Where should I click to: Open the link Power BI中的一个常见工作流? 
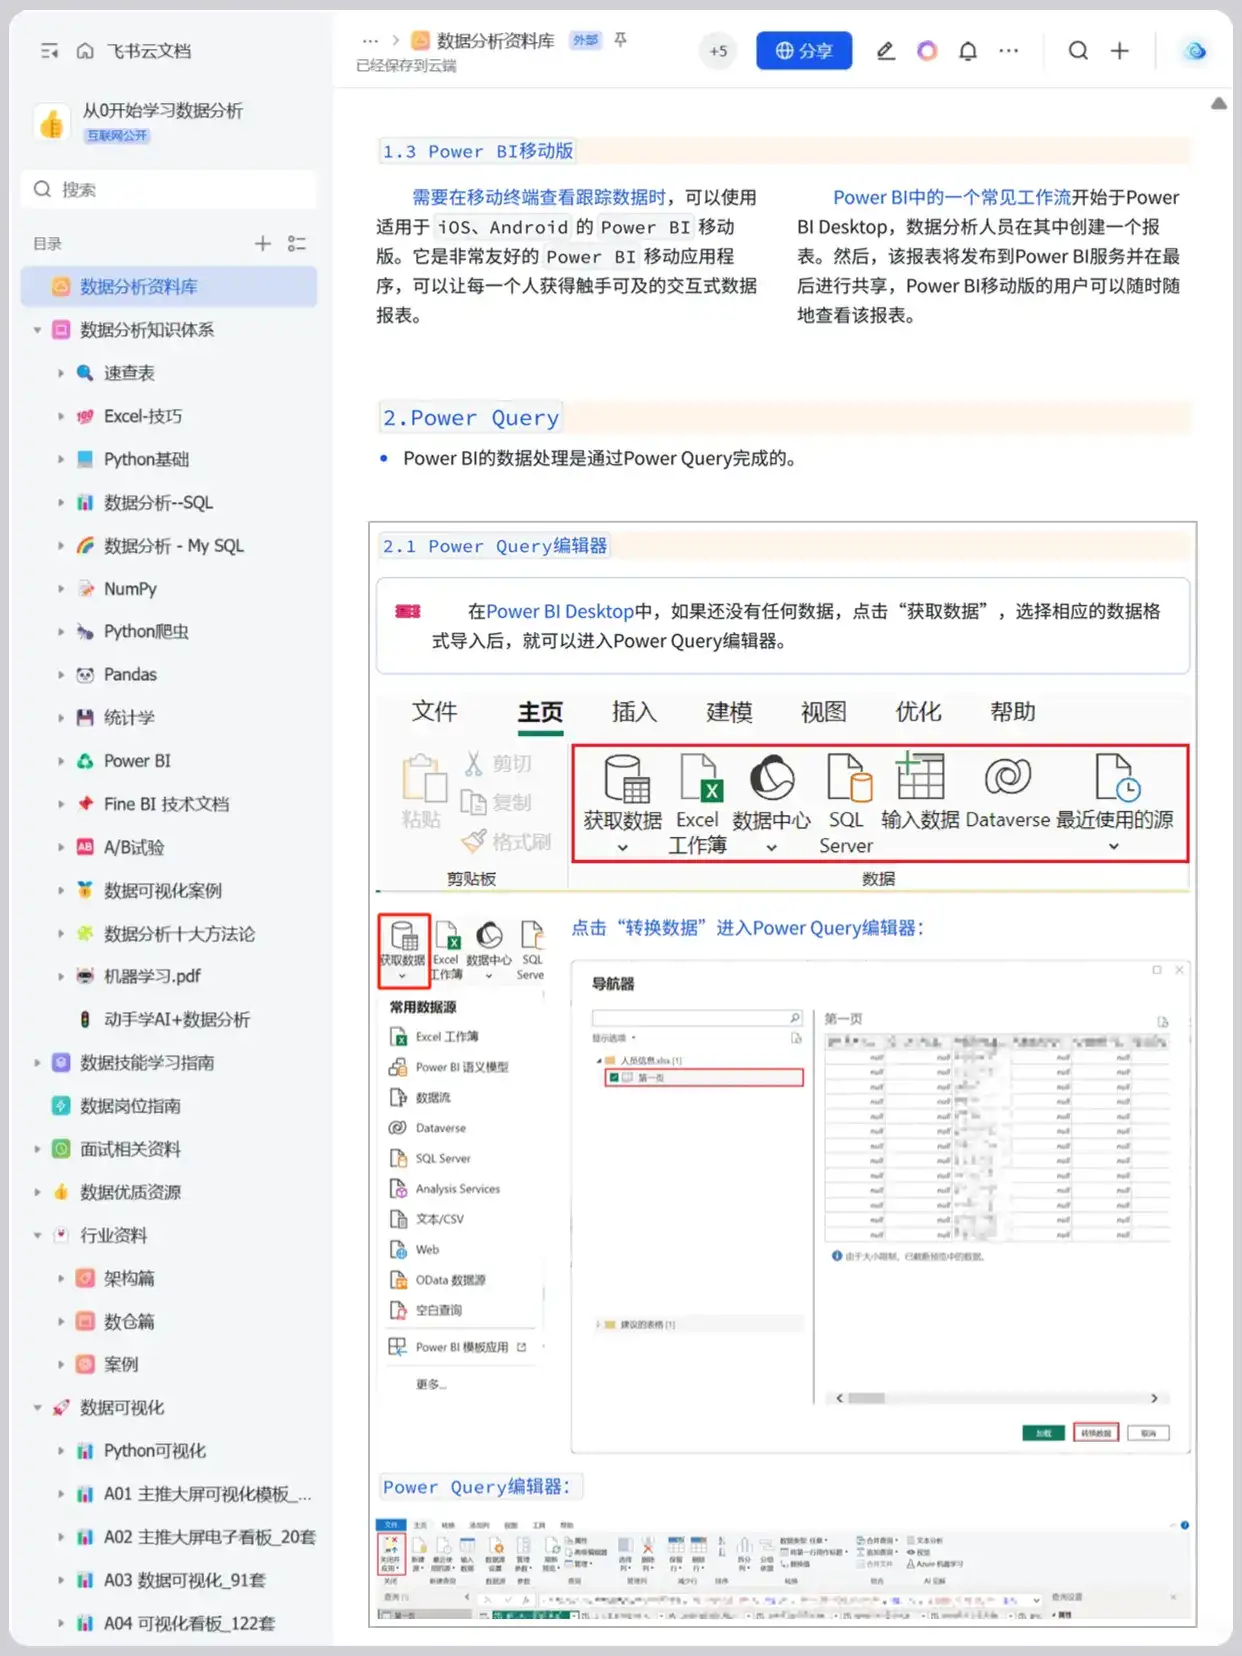pyautogui.click(x=952, y=197)
